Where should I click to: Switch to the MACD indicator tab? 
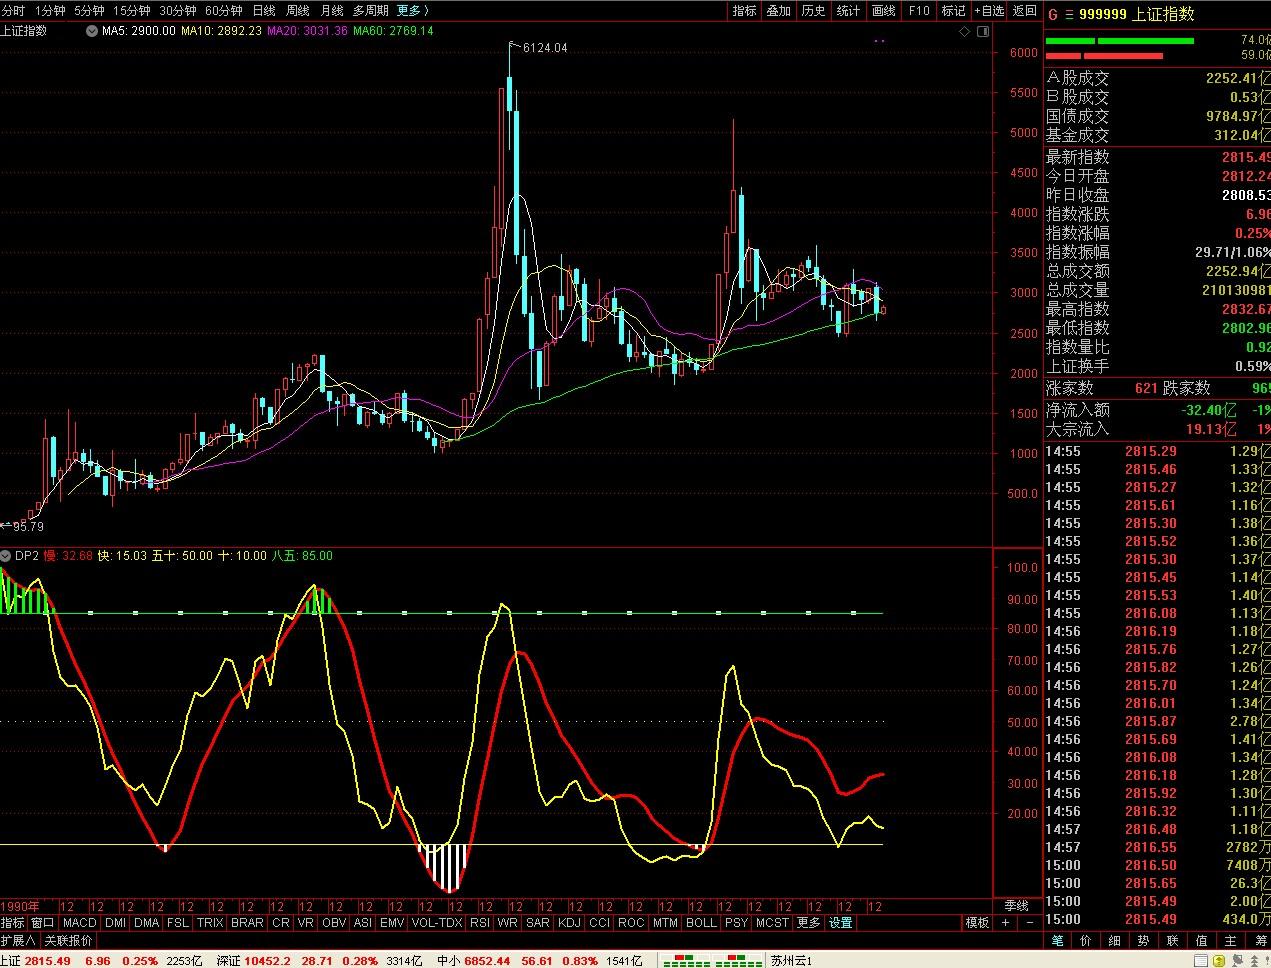coord(79,922)
